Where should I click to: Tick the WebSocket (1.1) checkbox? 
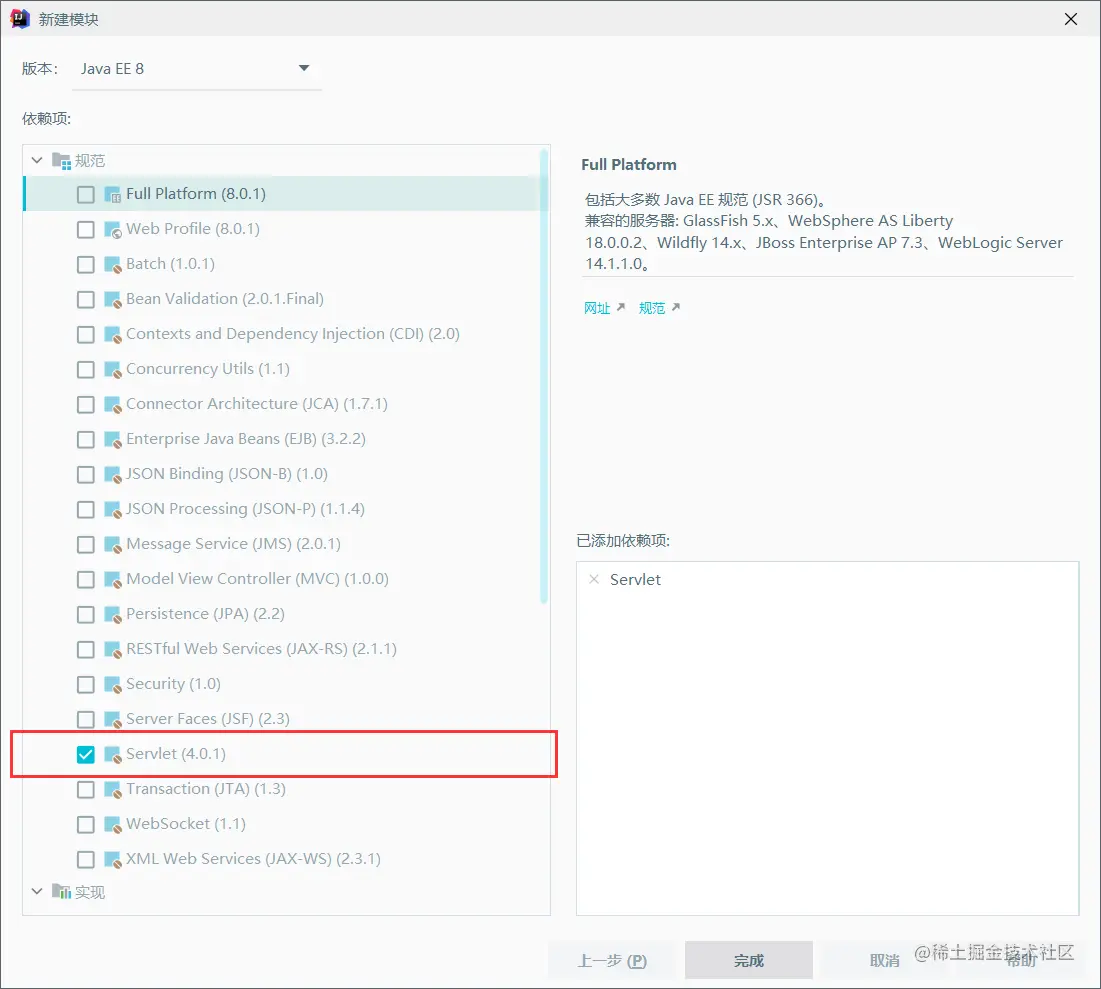[86, 825]
